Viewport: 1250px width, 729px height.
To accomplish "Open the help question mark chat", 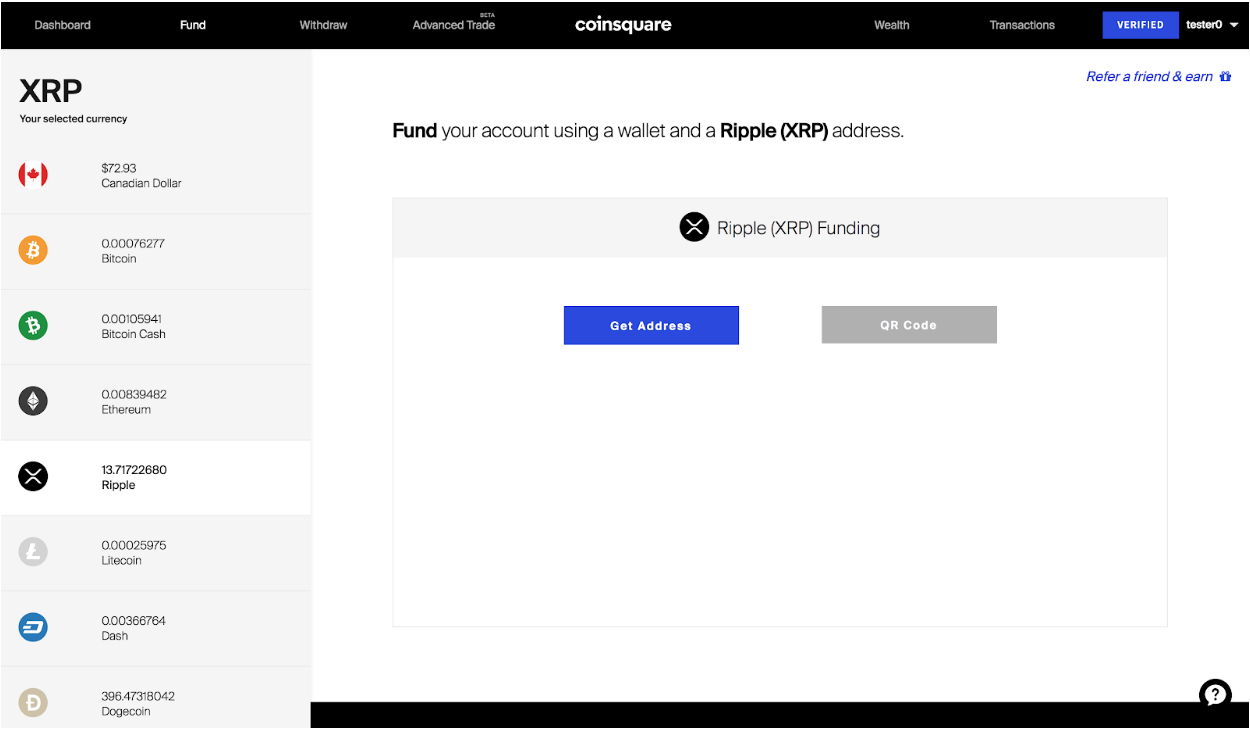I will click(x=1215, y=694).
